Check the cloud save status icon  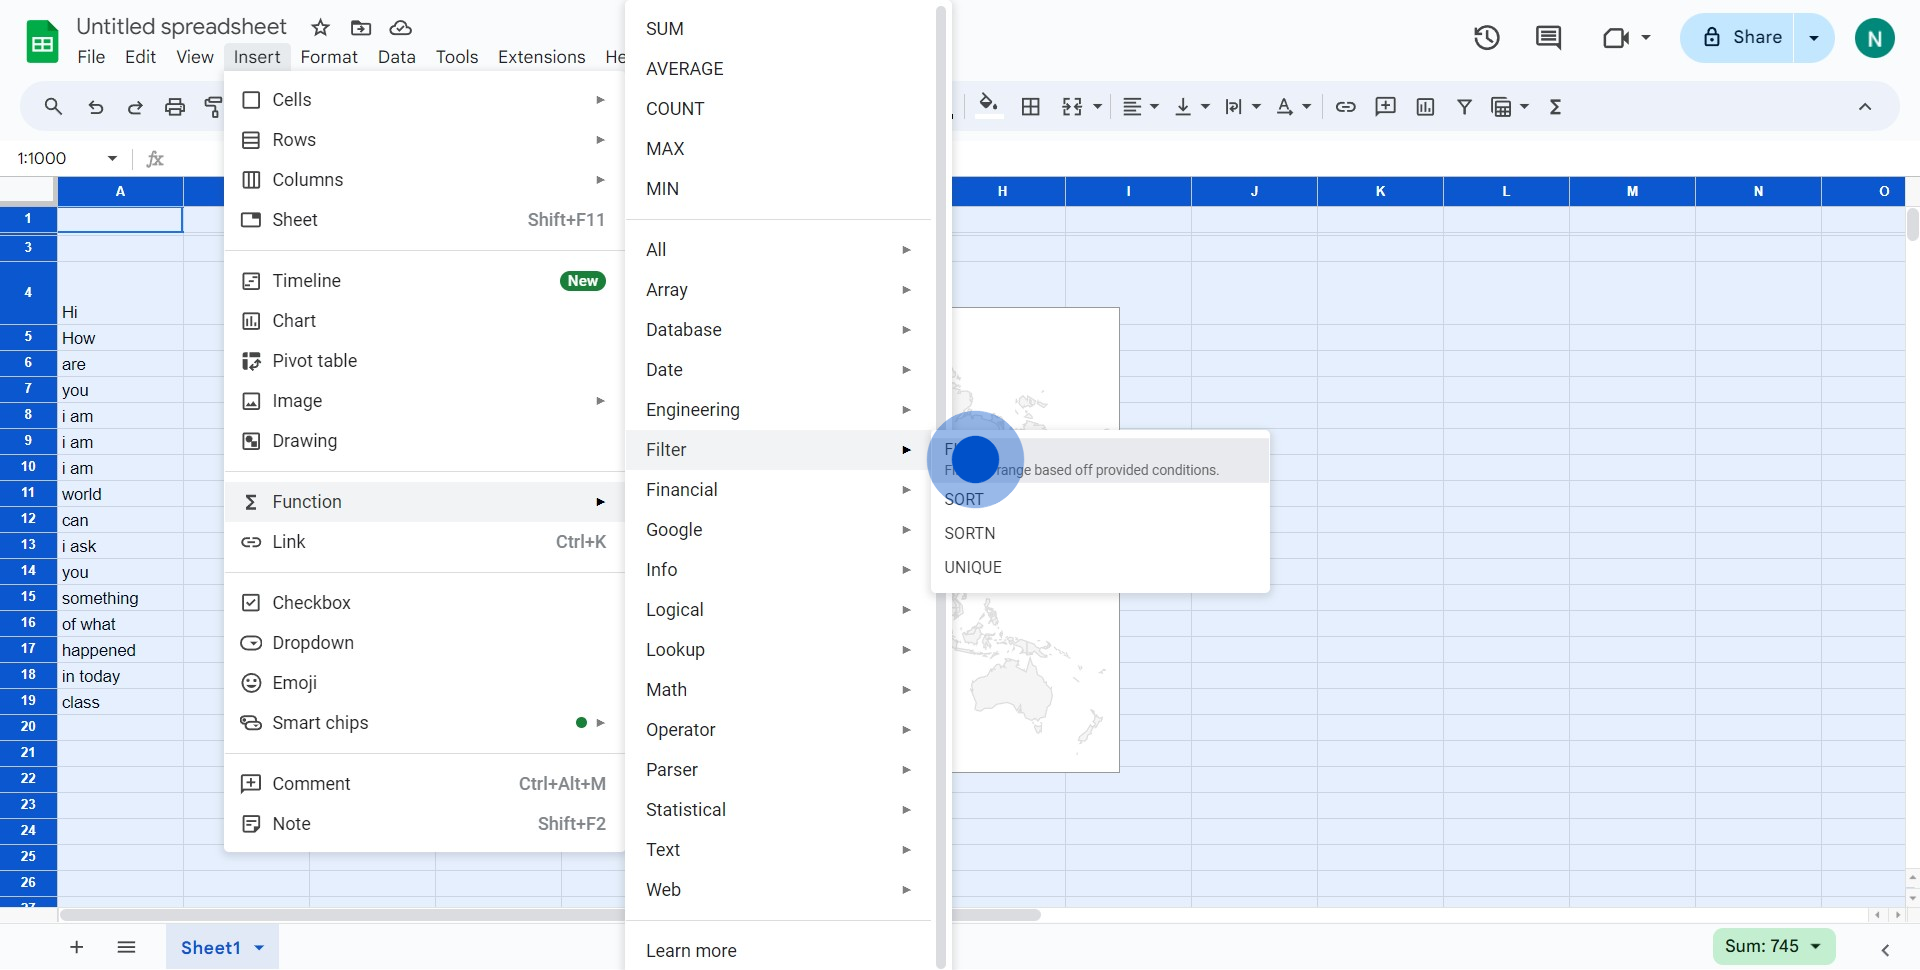pos(400,27)
